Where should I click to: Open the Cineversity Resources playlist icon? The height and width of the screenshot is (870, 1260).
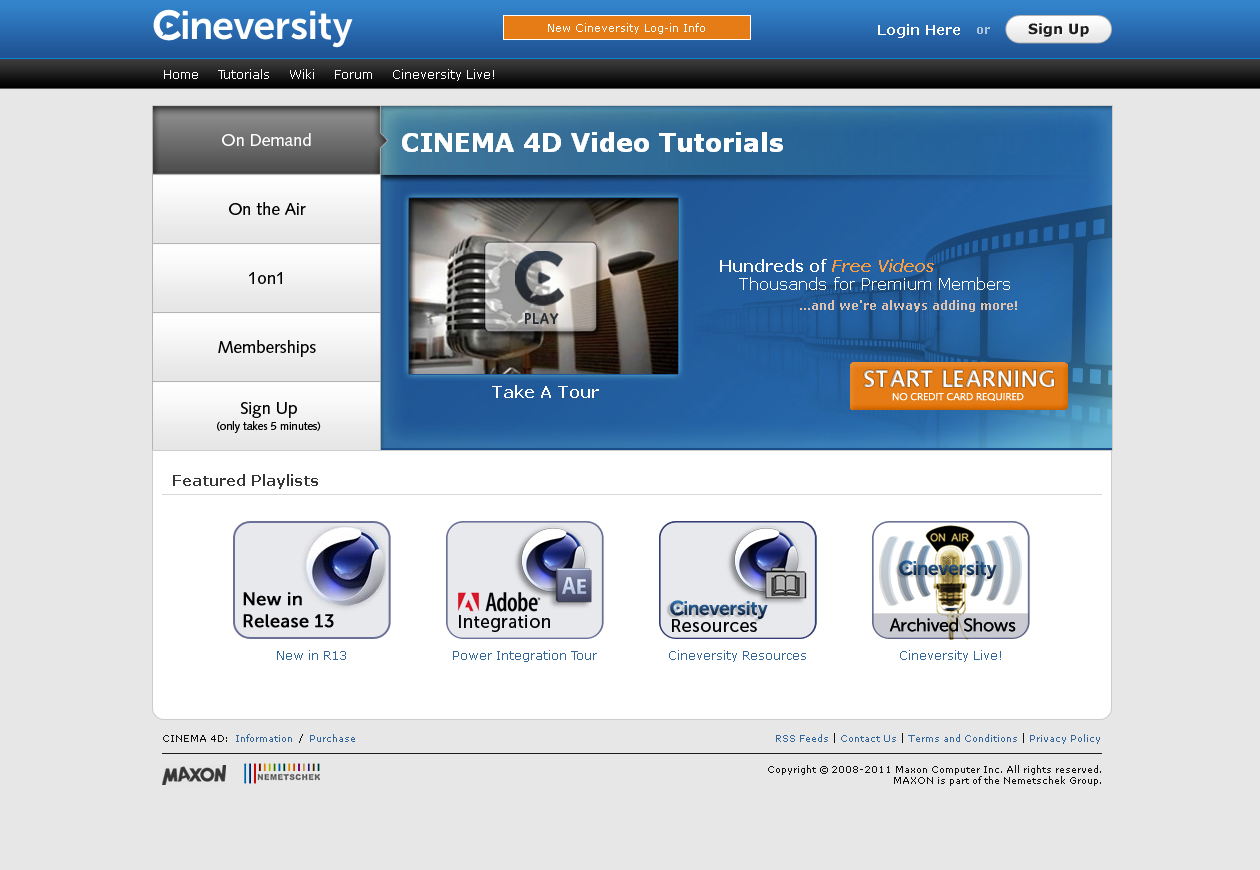coord(738,580)
